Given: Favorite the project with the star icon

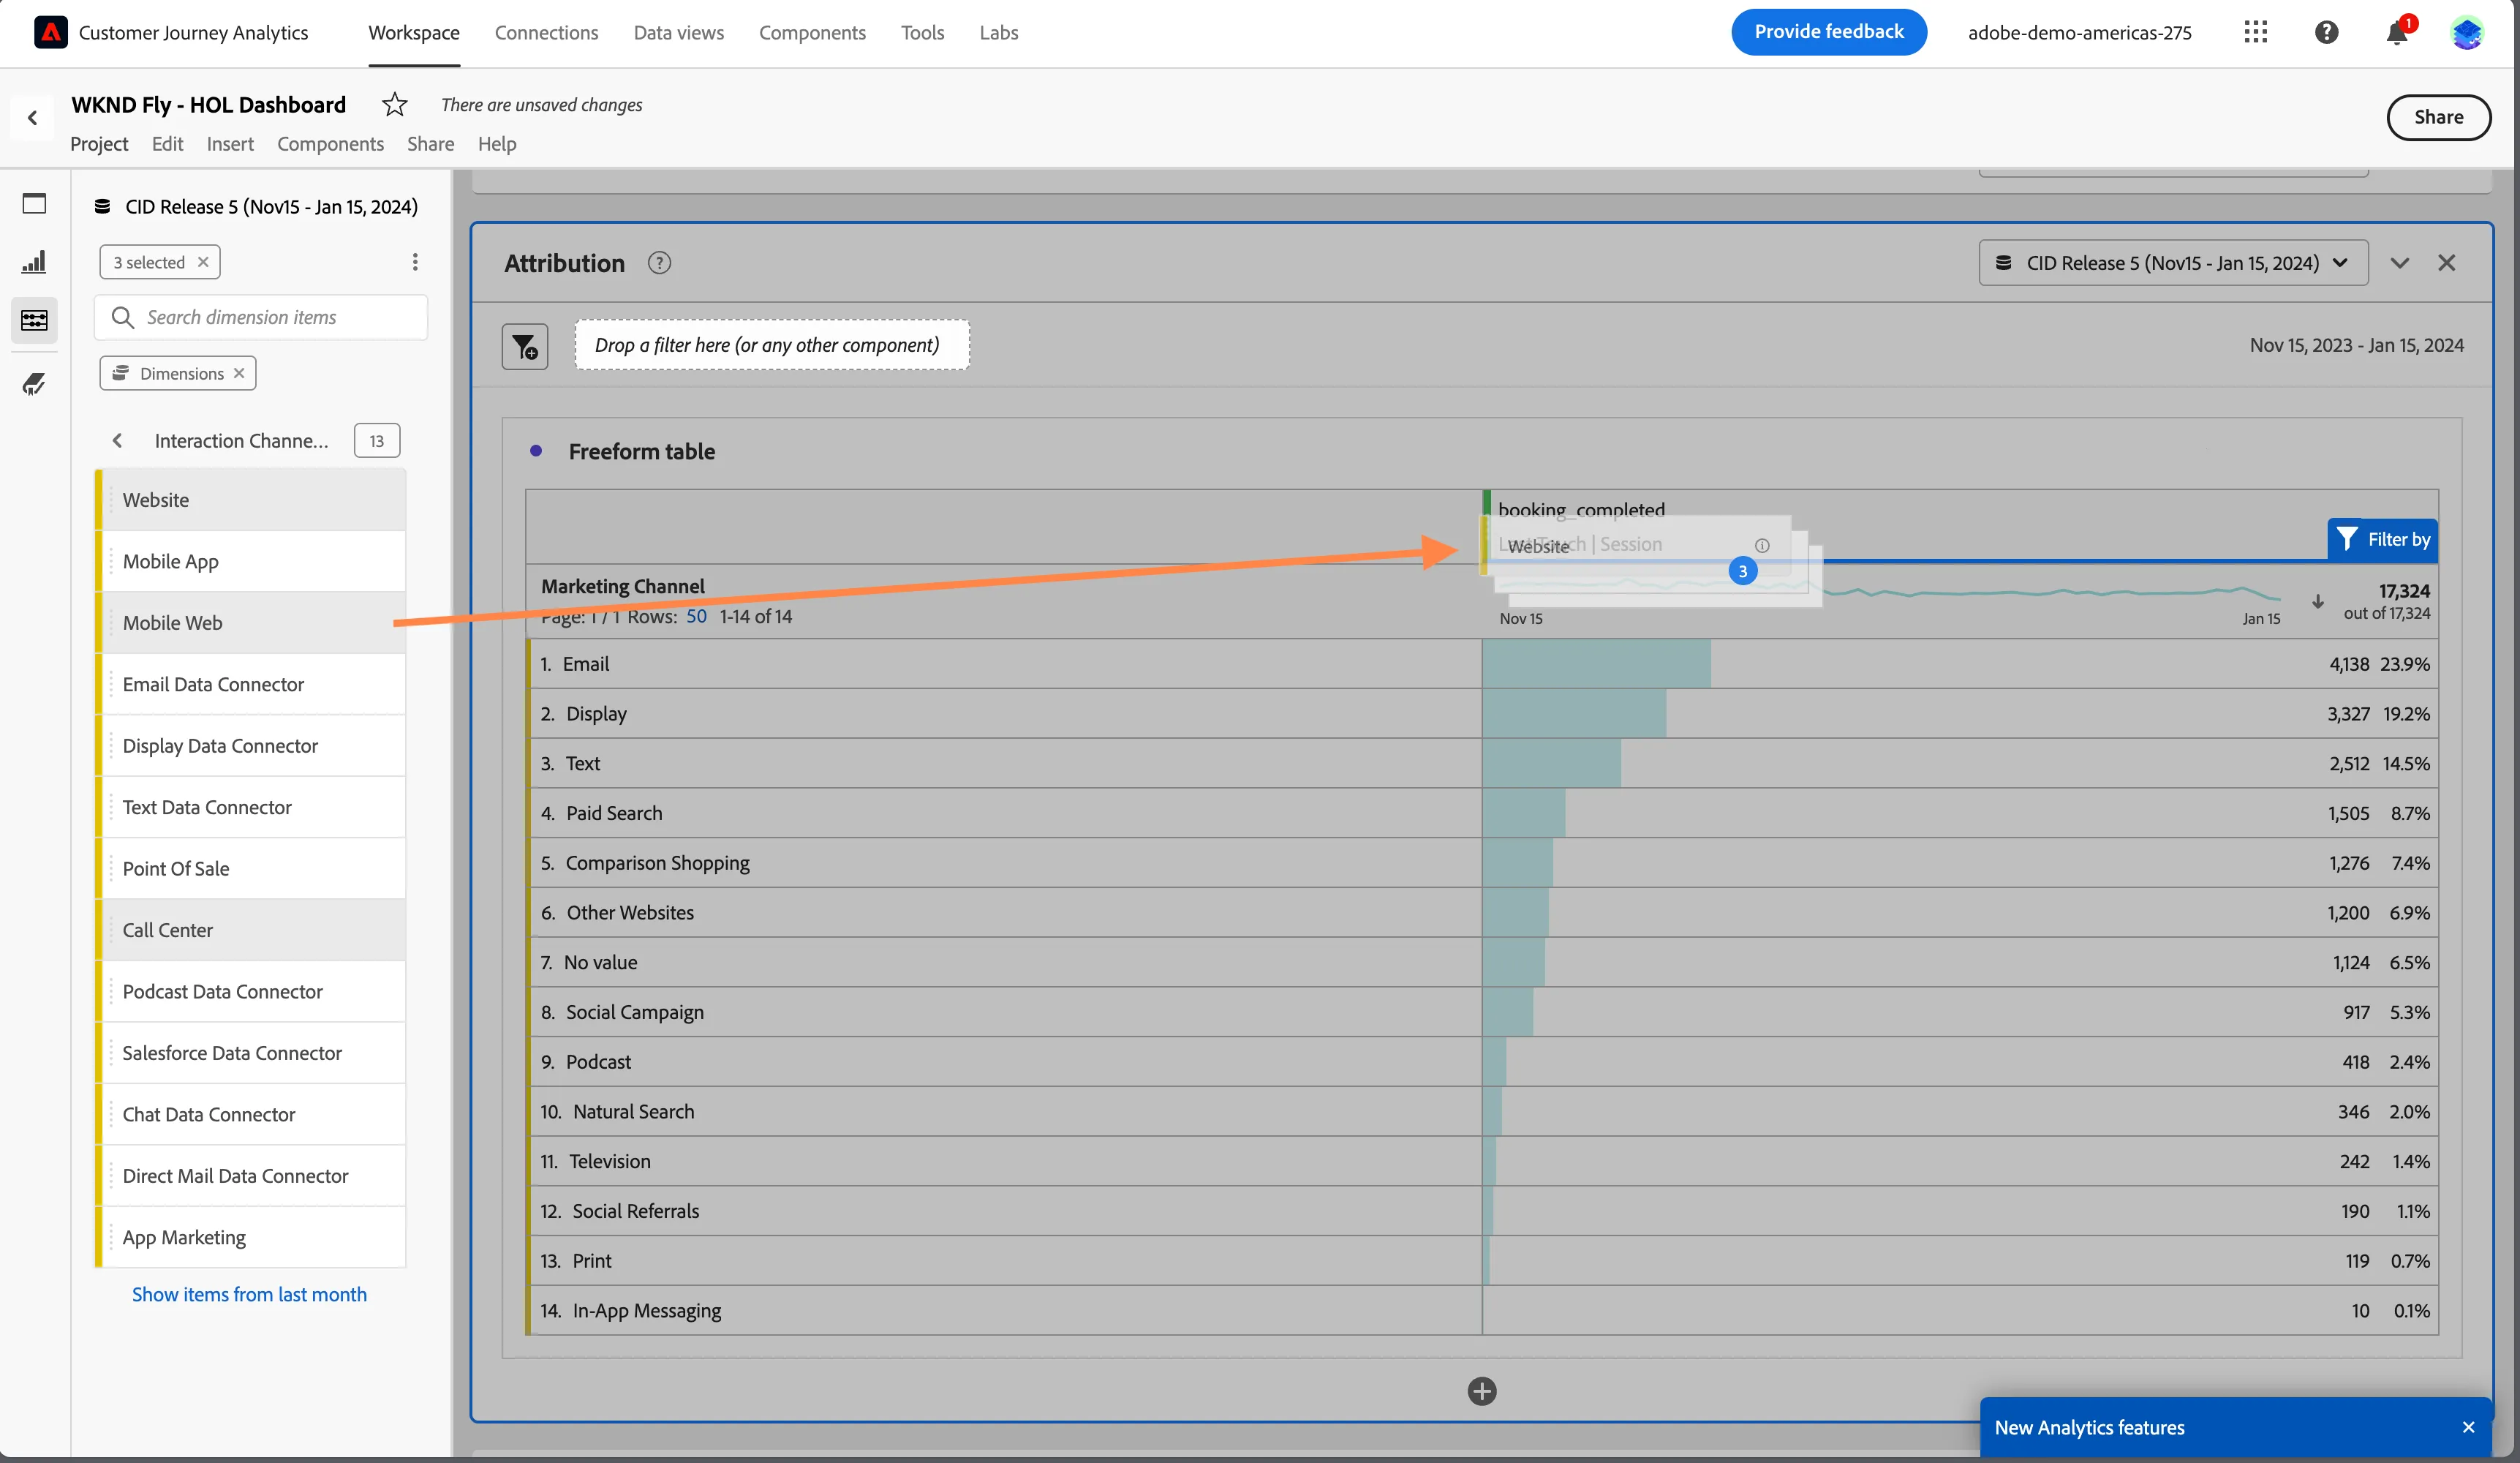Looking at the screenshot, I should [395, 104].
